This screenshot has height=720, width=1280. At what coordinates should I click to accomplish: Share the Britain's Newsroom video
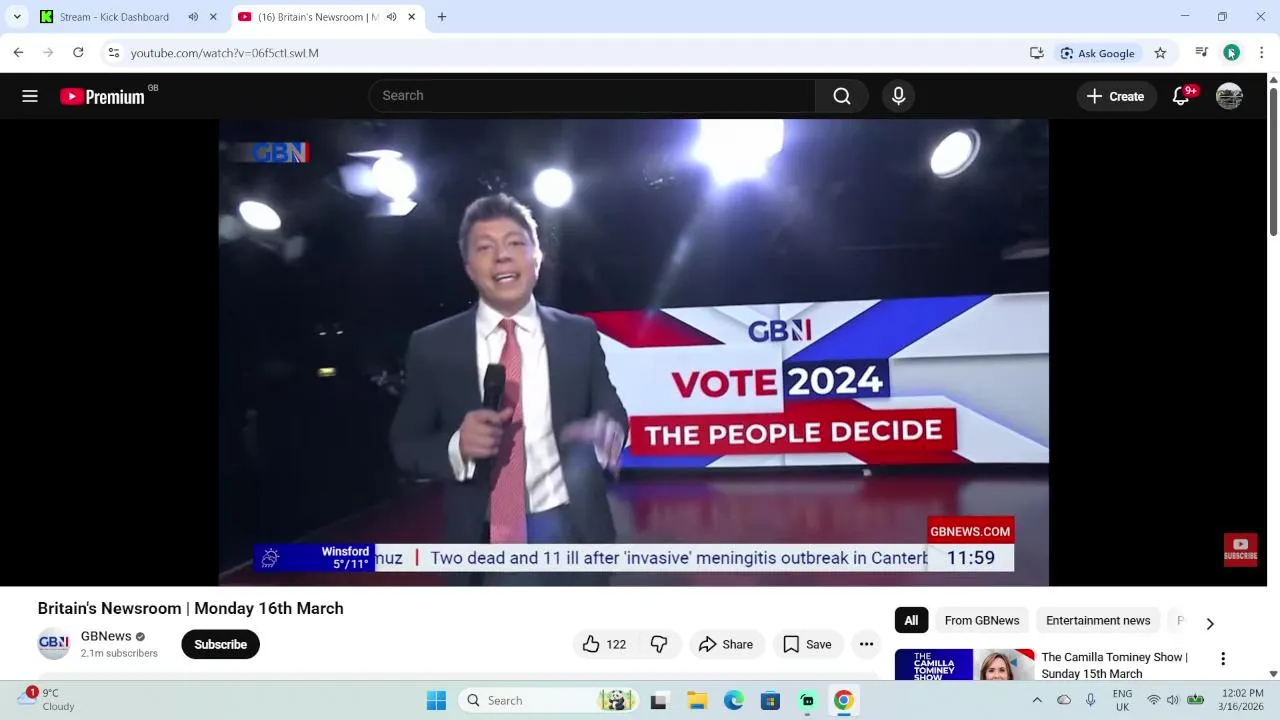pyautogui.click(x=726, y=645)
